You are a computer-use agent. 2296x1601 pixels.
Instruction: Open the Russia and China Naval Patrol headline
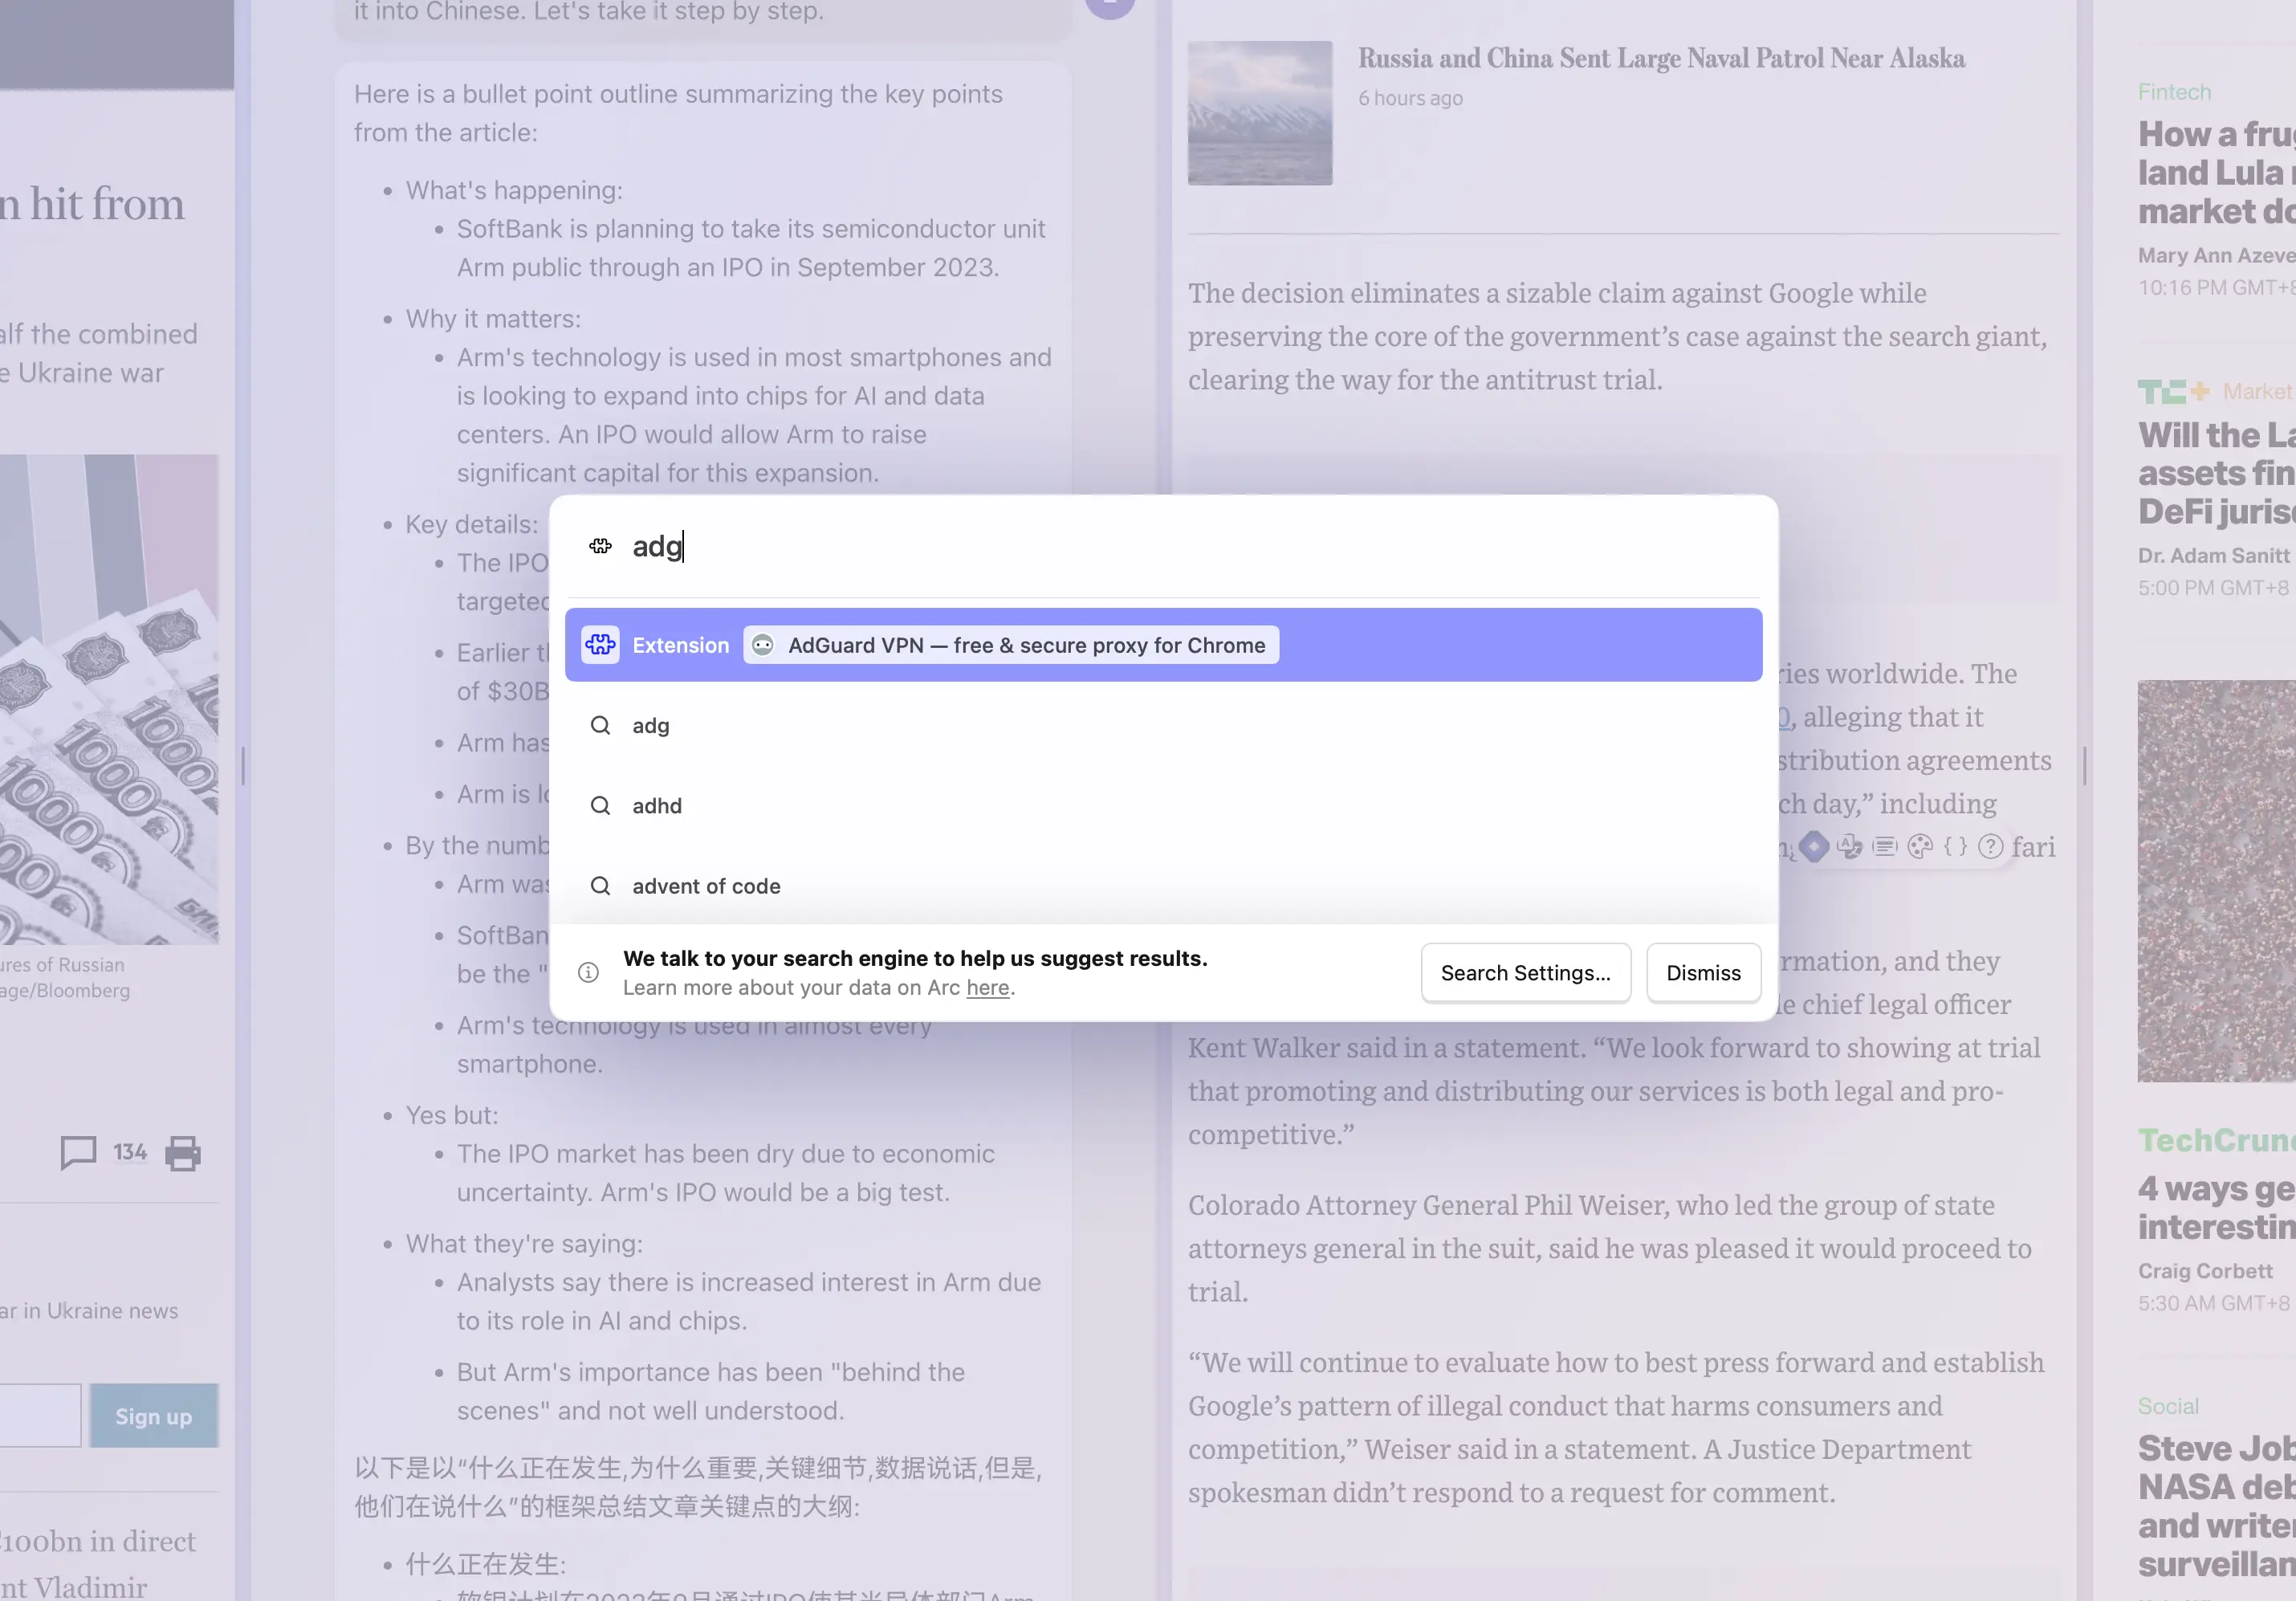click(1661, 58)
